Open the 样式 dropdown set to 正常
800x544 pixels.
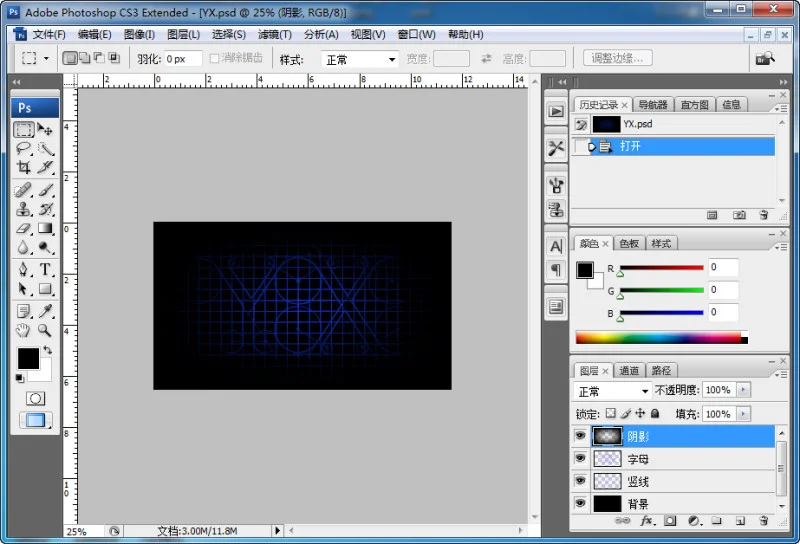(360, 59)
